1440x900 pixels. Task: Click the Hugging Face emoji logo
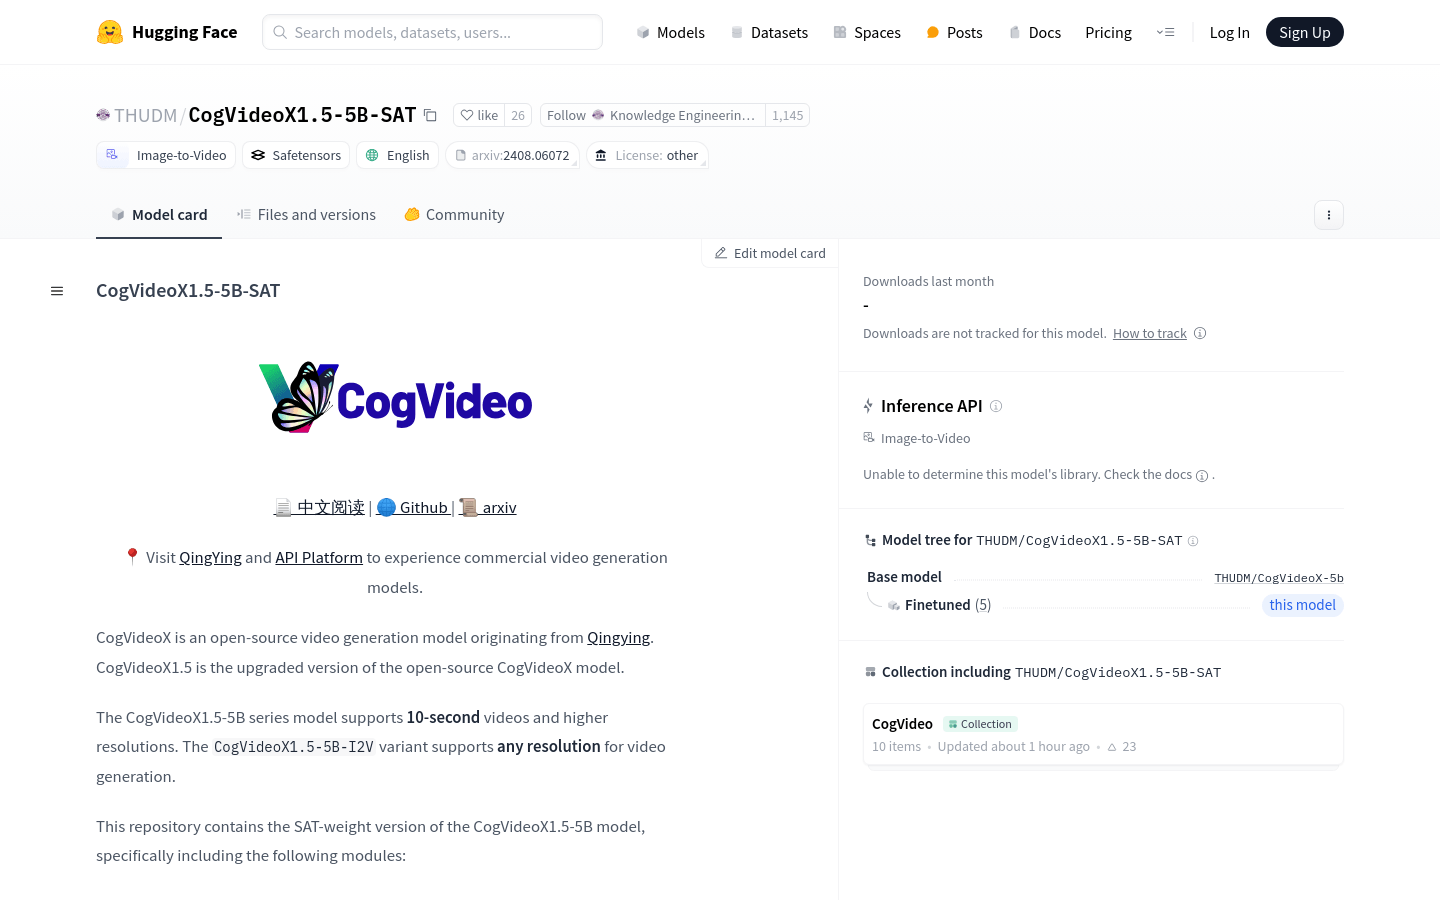tap(110, 32)
